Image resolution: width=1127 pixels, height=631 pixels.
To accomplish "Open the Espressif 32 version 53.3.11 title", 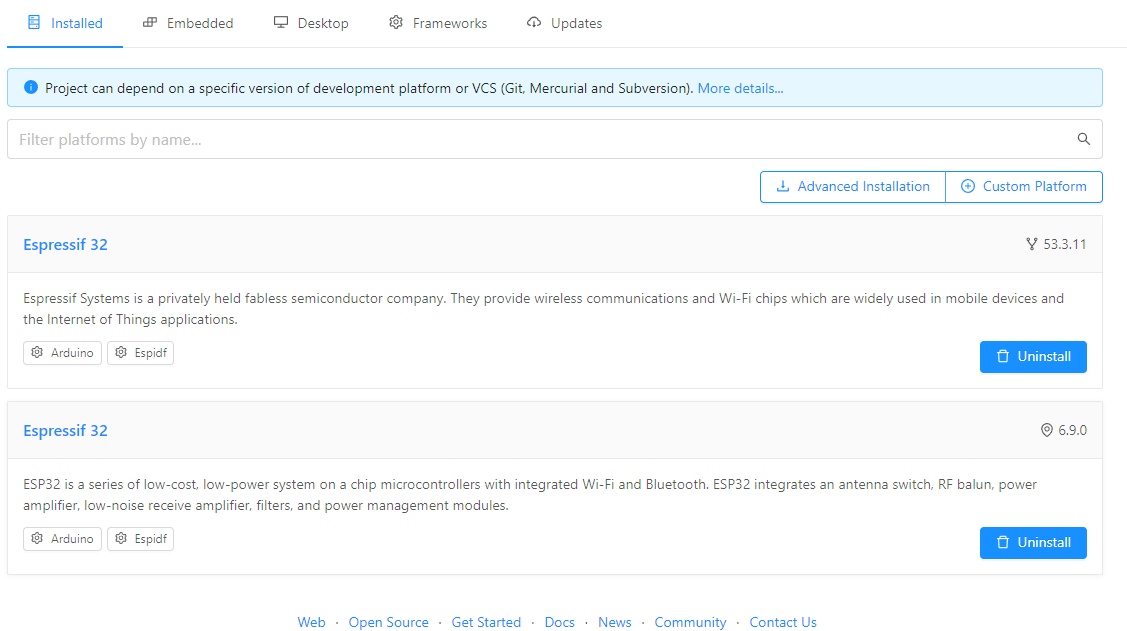I will (x=65, y=244).
